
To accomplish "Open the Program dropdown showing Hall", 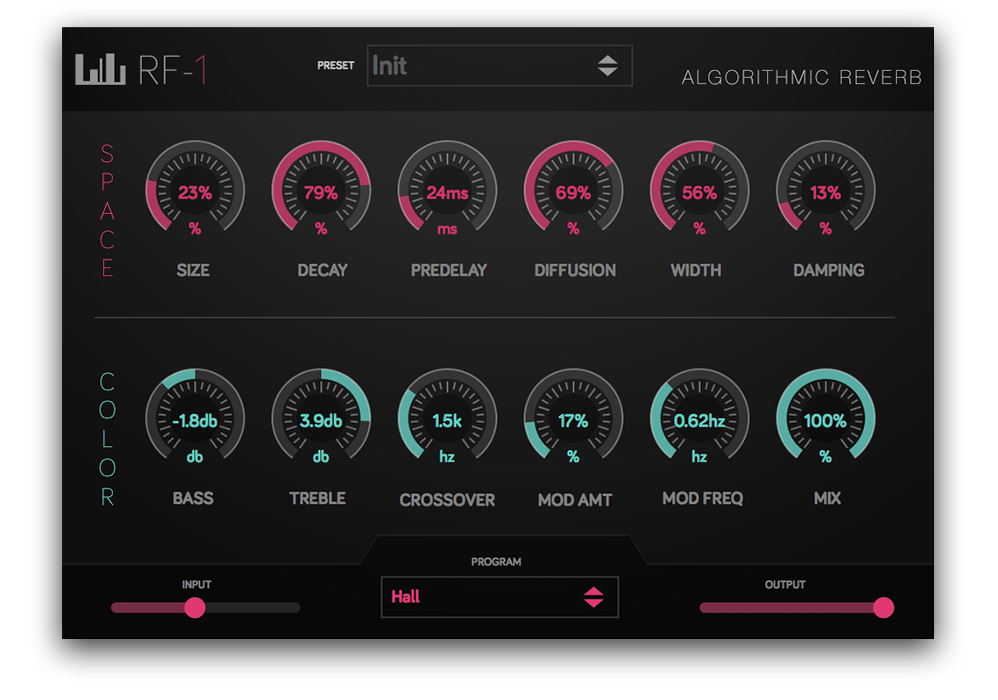I will [x=500, y=597].
